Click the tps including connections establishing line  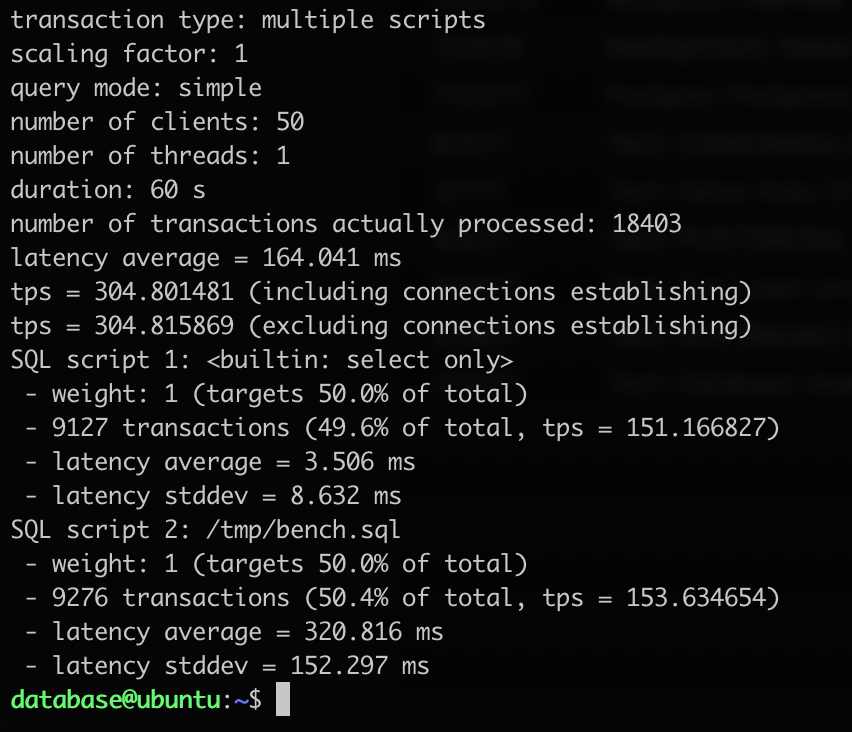[380, 292]
